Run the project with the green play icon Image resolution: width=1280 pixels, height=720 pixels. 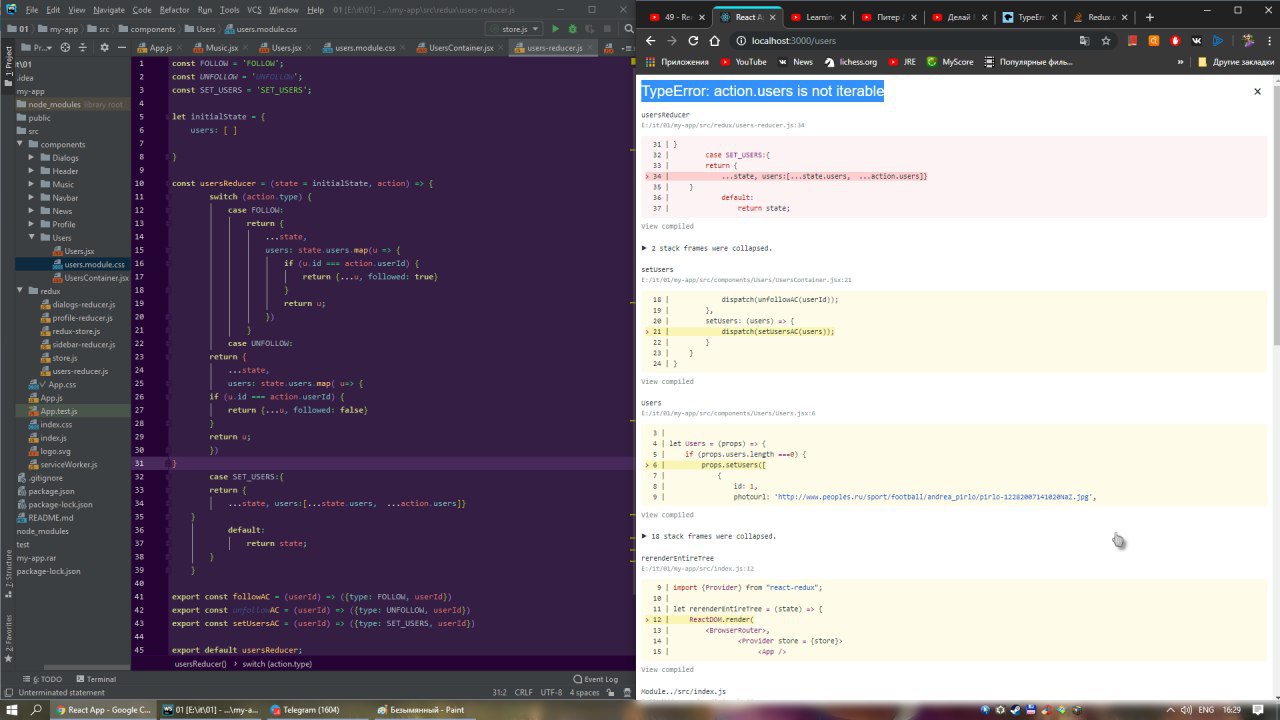click(x=556, y=29)
